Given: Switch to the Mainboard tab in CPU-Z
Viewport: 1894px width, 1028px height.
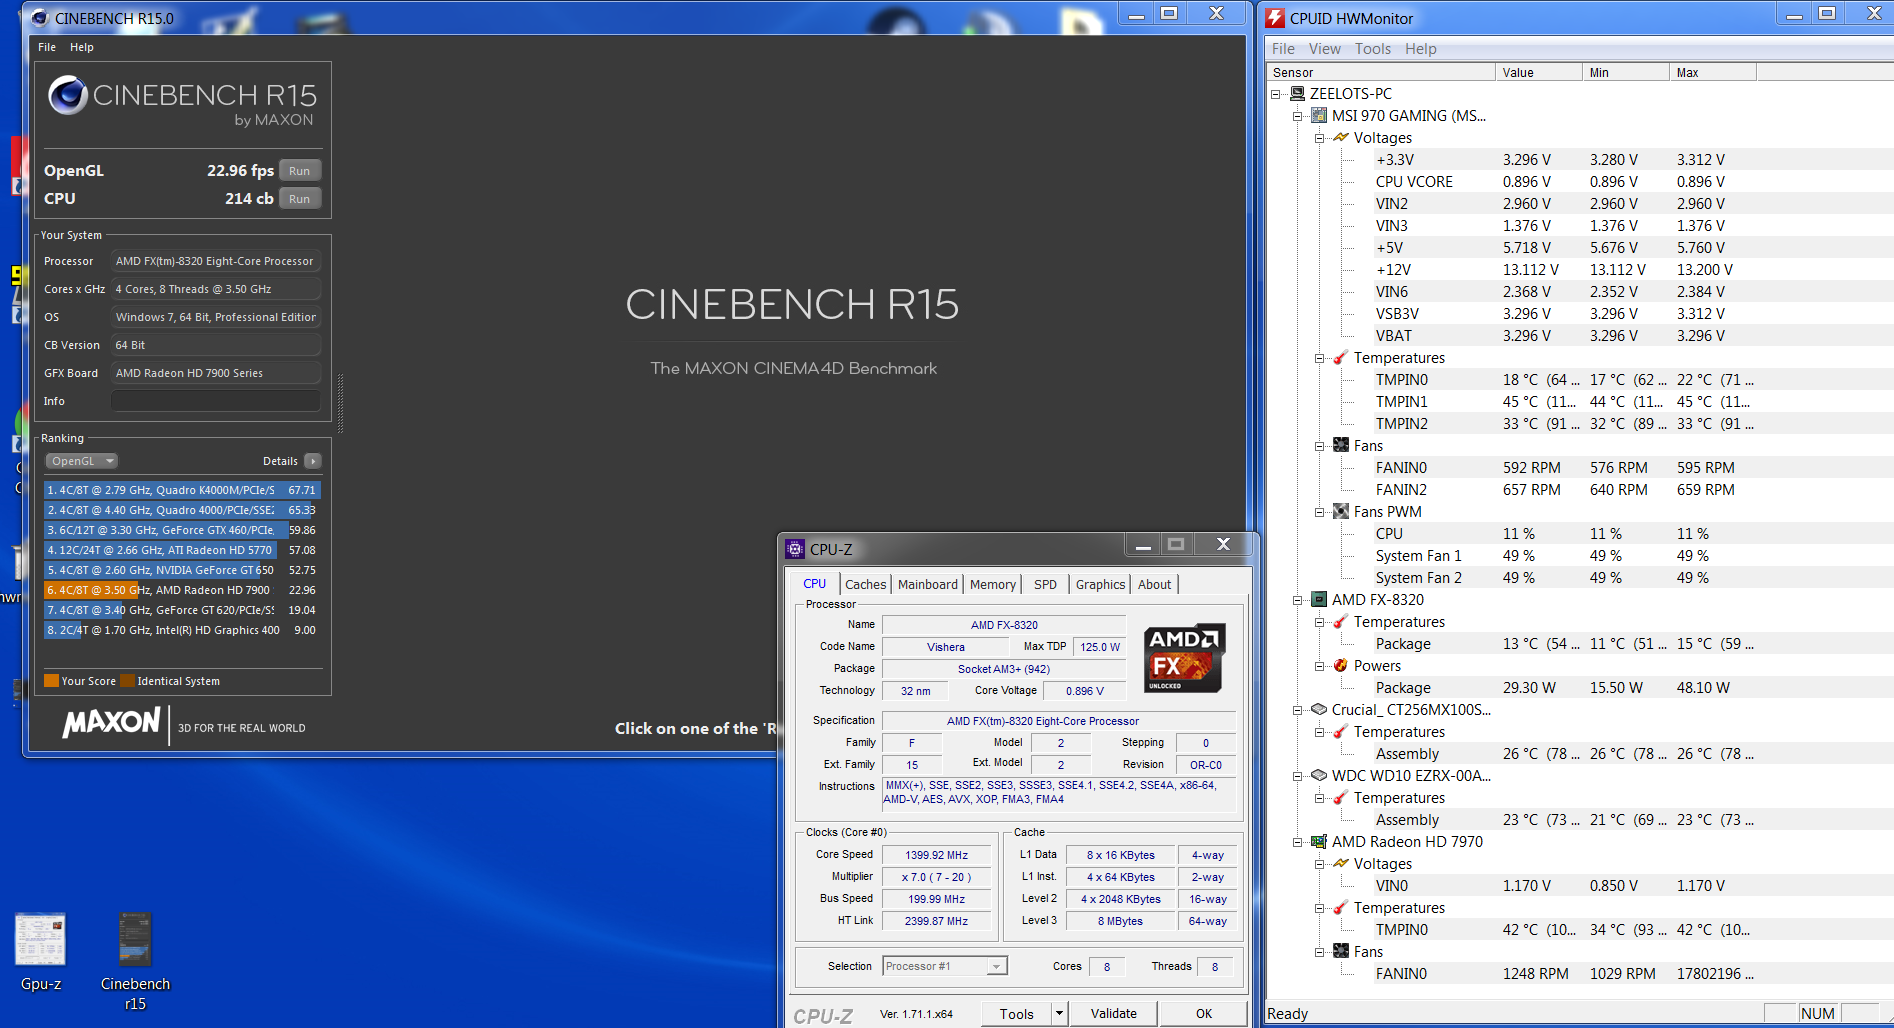Looking at the screenshot, I should 927,584.
